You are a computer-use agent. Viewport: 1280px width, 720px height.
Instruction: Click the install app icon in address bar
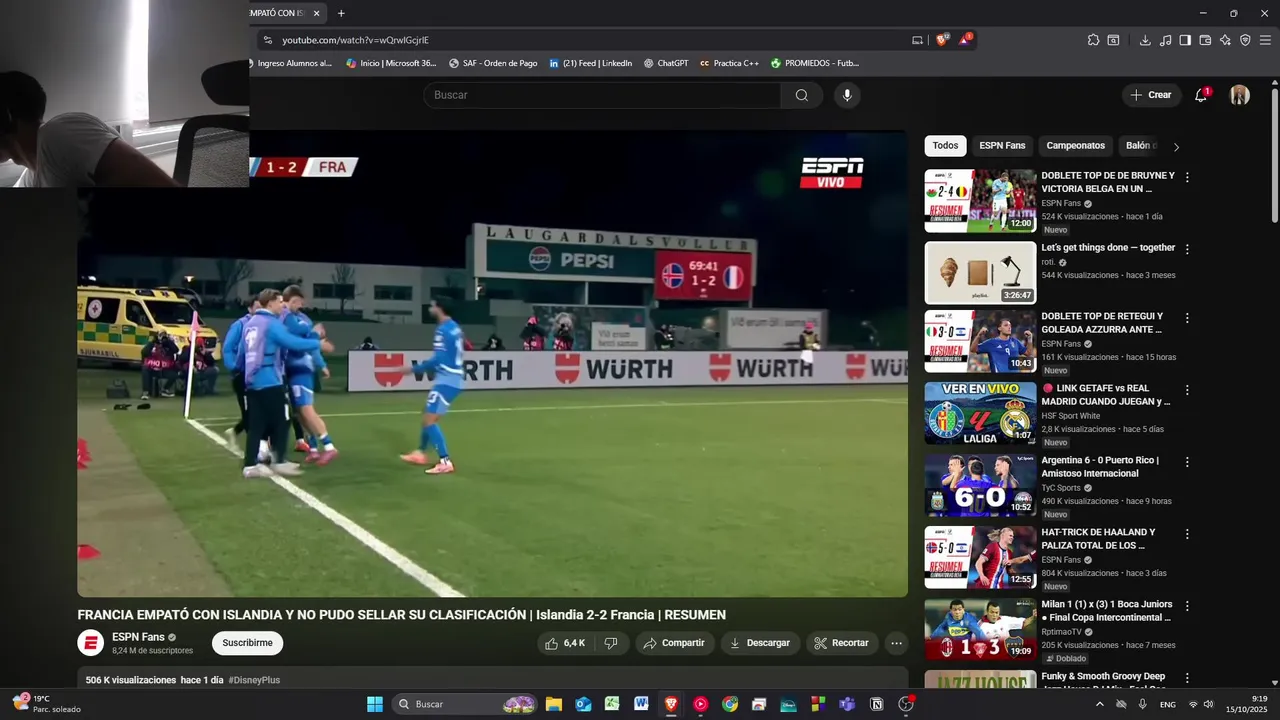point(917,40)
